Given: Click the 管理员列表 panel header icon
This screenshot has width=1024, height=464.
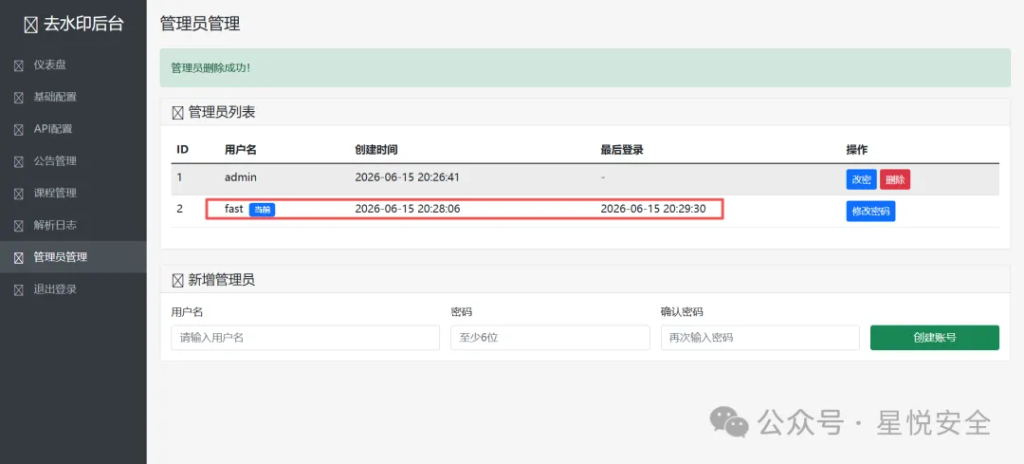Looking at the screenshot, I should coord(177,113).
